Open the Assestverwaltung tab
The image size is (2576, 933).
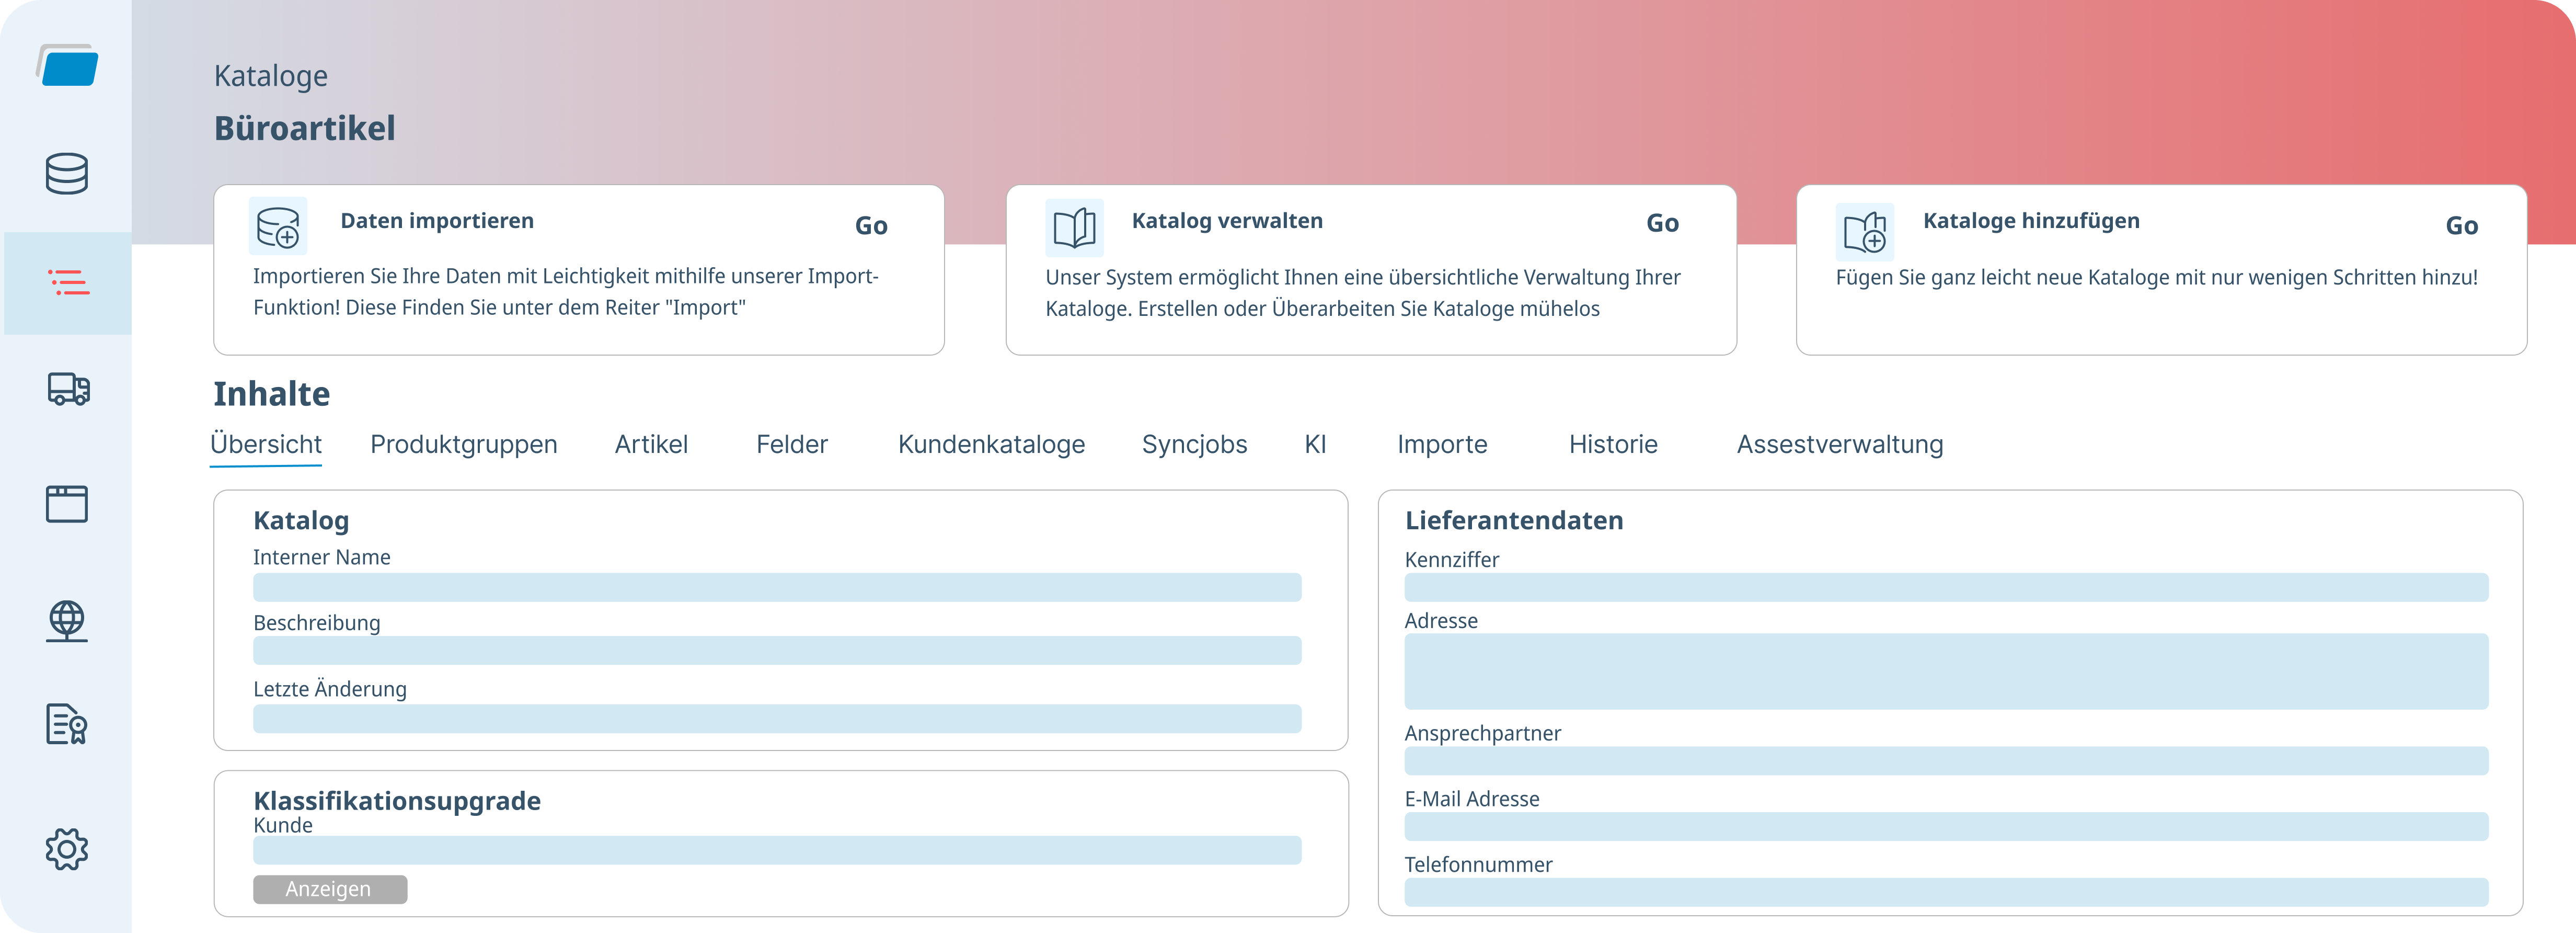[x=1840, y=445]
